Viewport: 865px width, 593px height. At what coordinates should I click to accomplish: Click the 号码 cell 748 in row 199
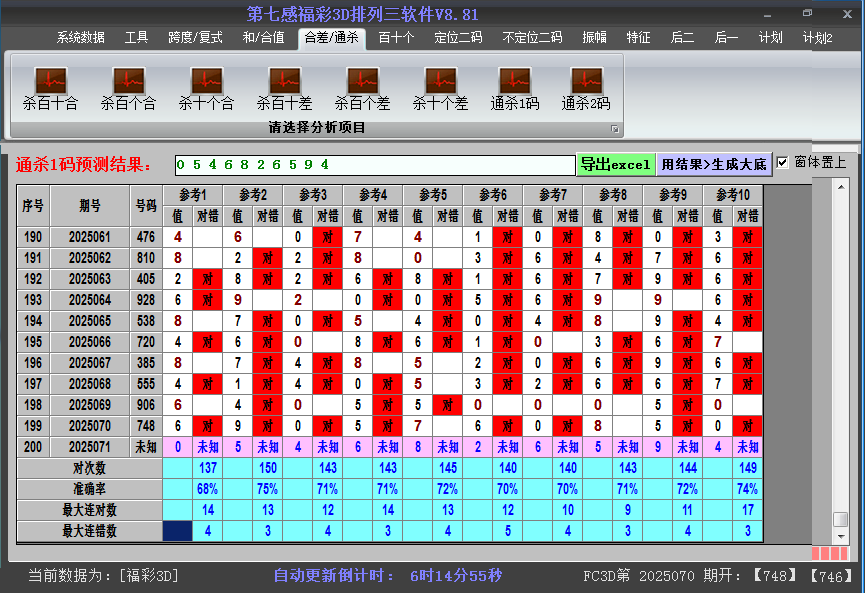coord(146,426)
